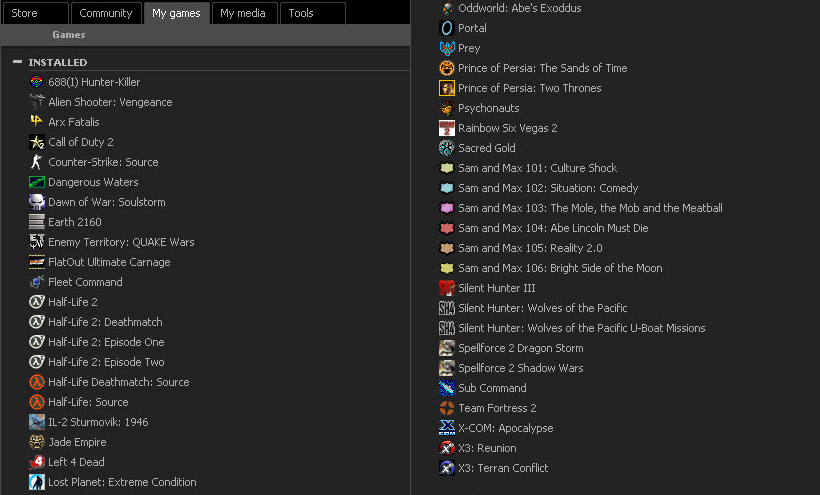Click the Portal game icon
Image resolution: width=820 pixels, height=495 pixels.
[x=447, y=28]
